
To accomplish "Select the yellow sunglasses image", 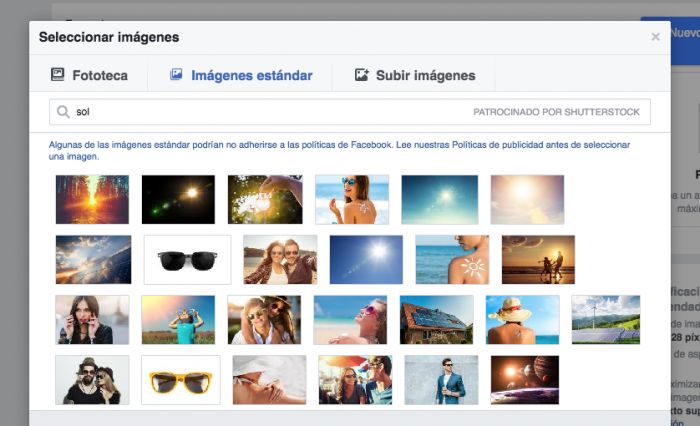I will [181, 380].
